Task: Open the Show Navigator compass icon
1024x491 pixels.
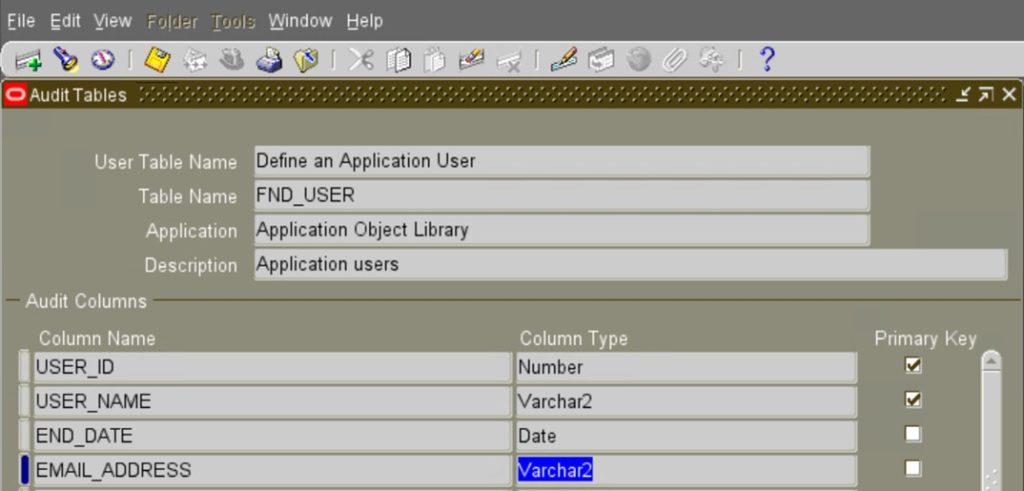Action: coord(102,60)
